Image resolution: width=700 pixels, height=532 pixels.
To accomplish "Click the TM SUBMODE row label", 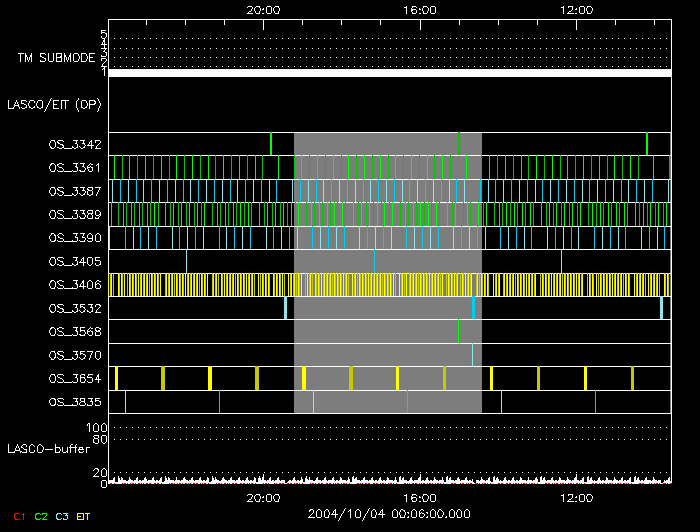I will point(55,58).
